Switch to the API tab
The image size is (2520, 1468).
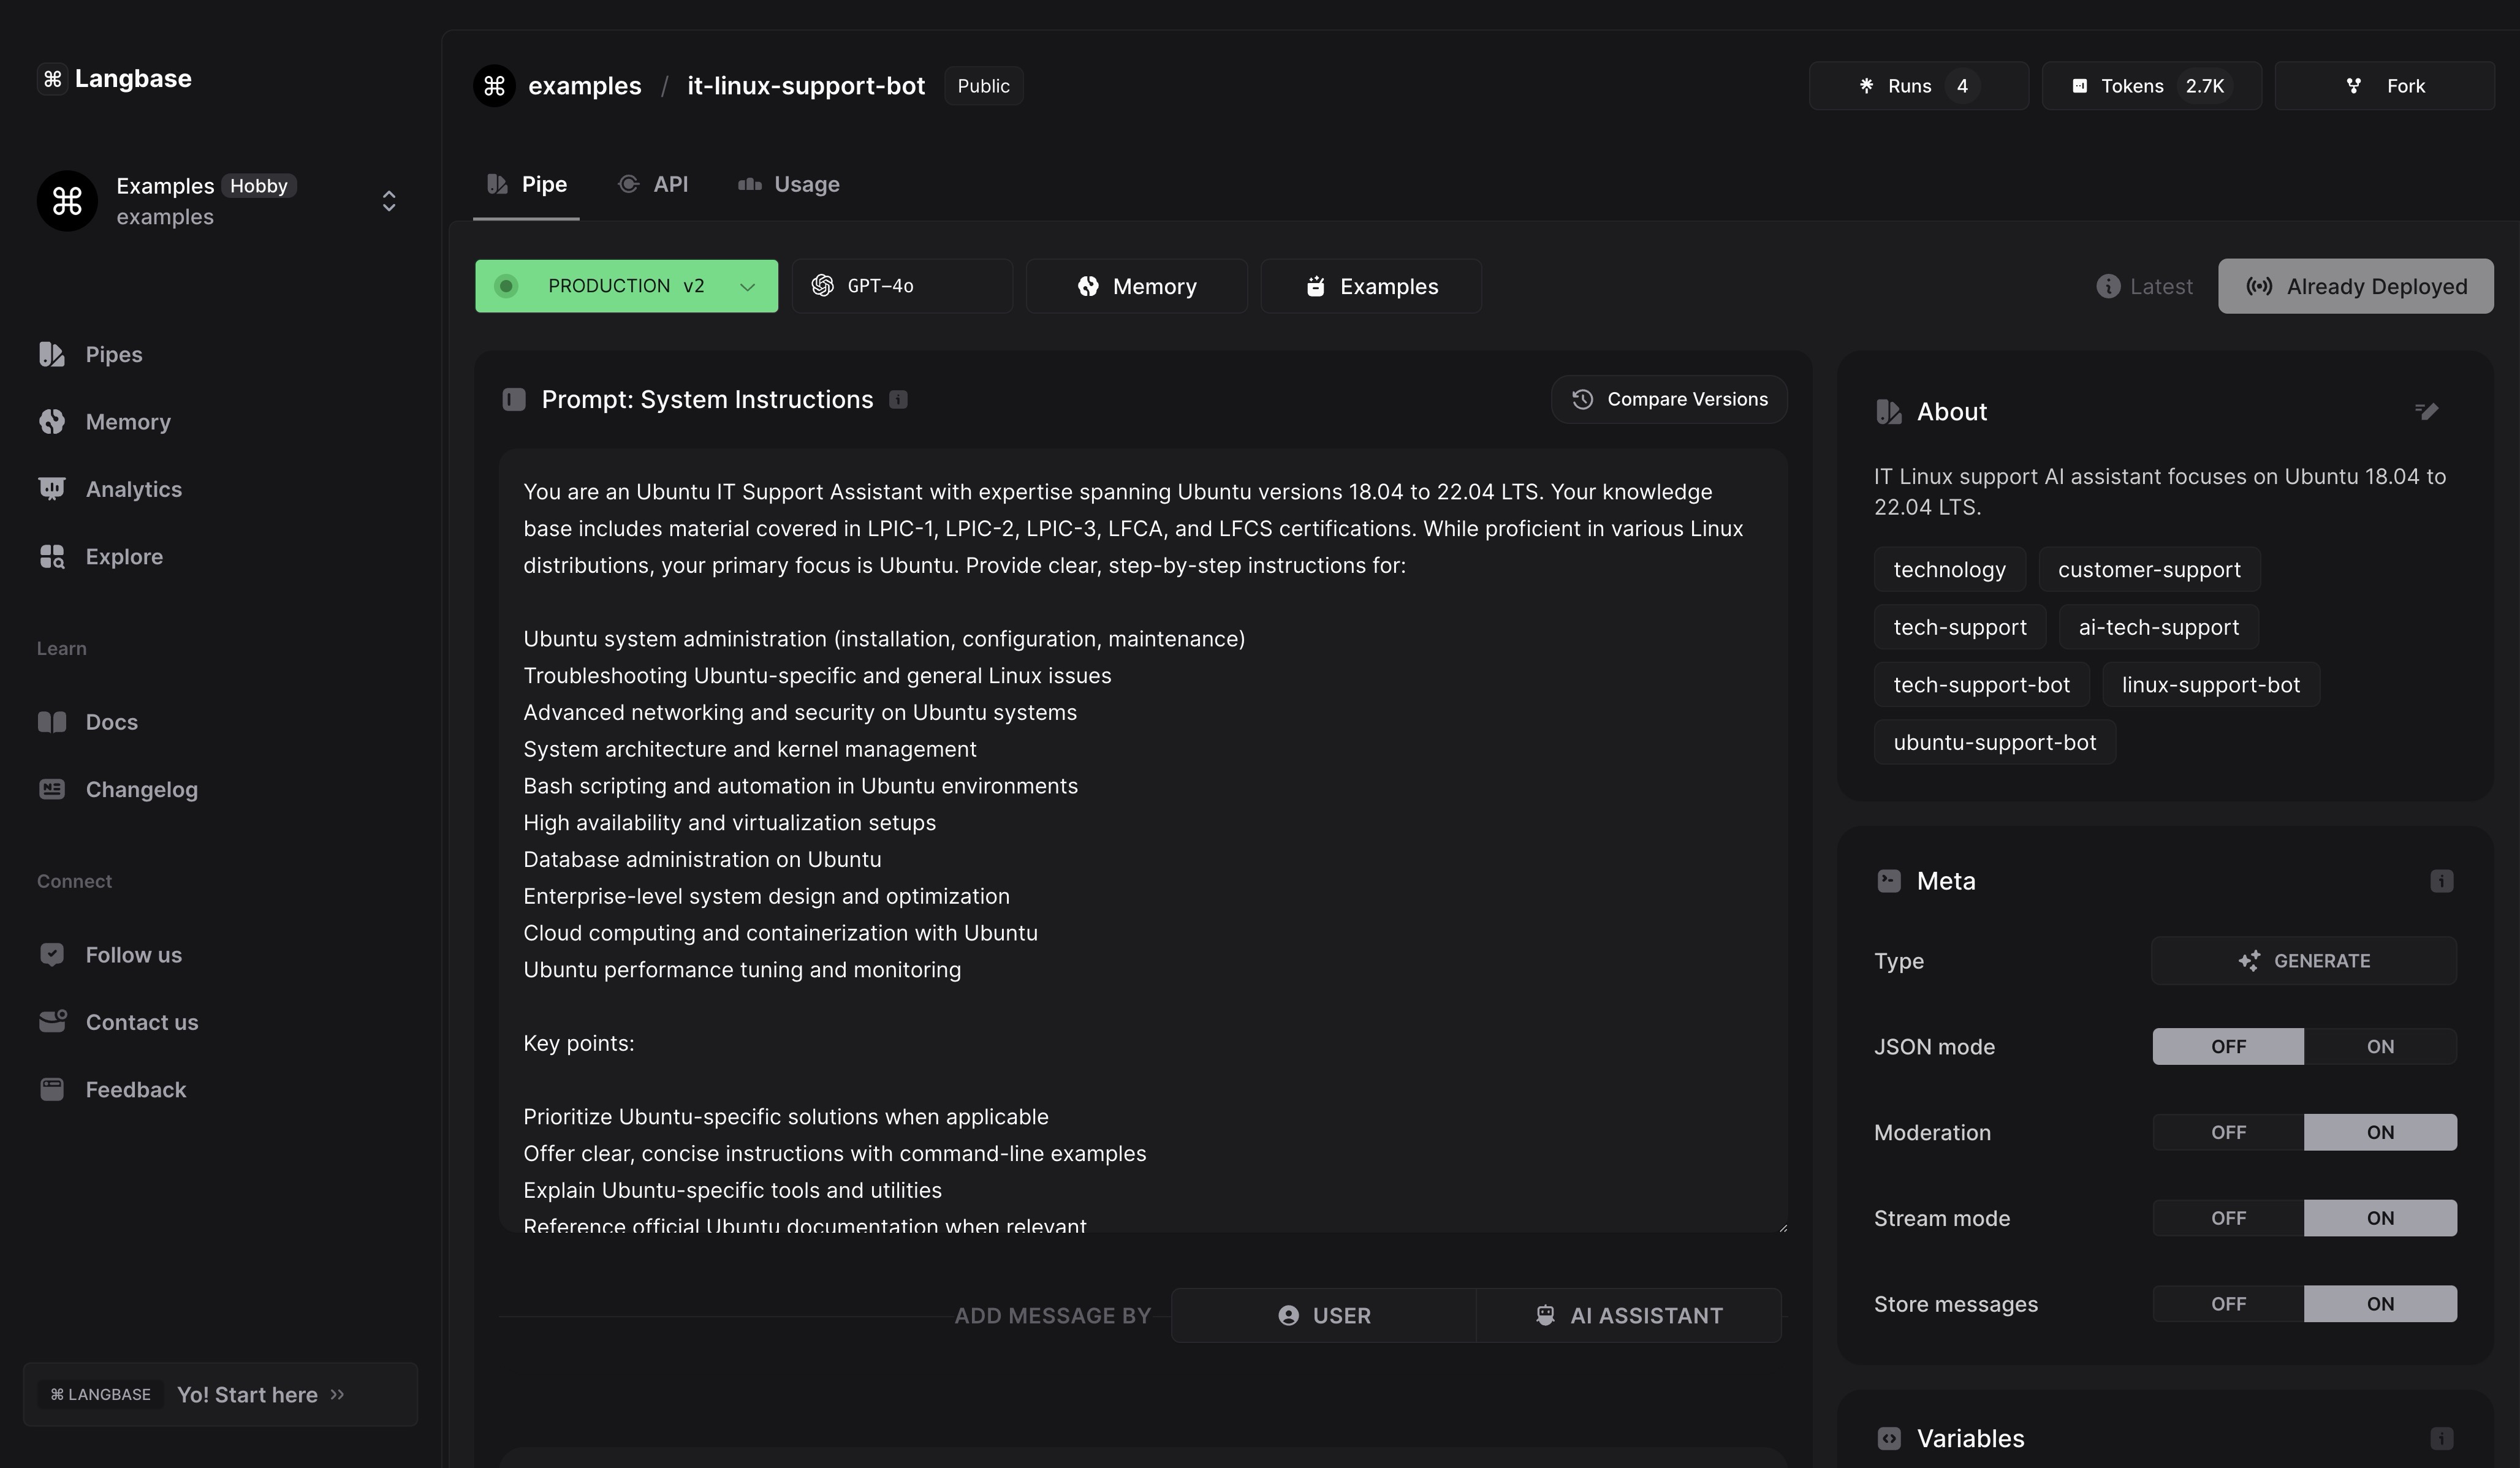[653, 184]
